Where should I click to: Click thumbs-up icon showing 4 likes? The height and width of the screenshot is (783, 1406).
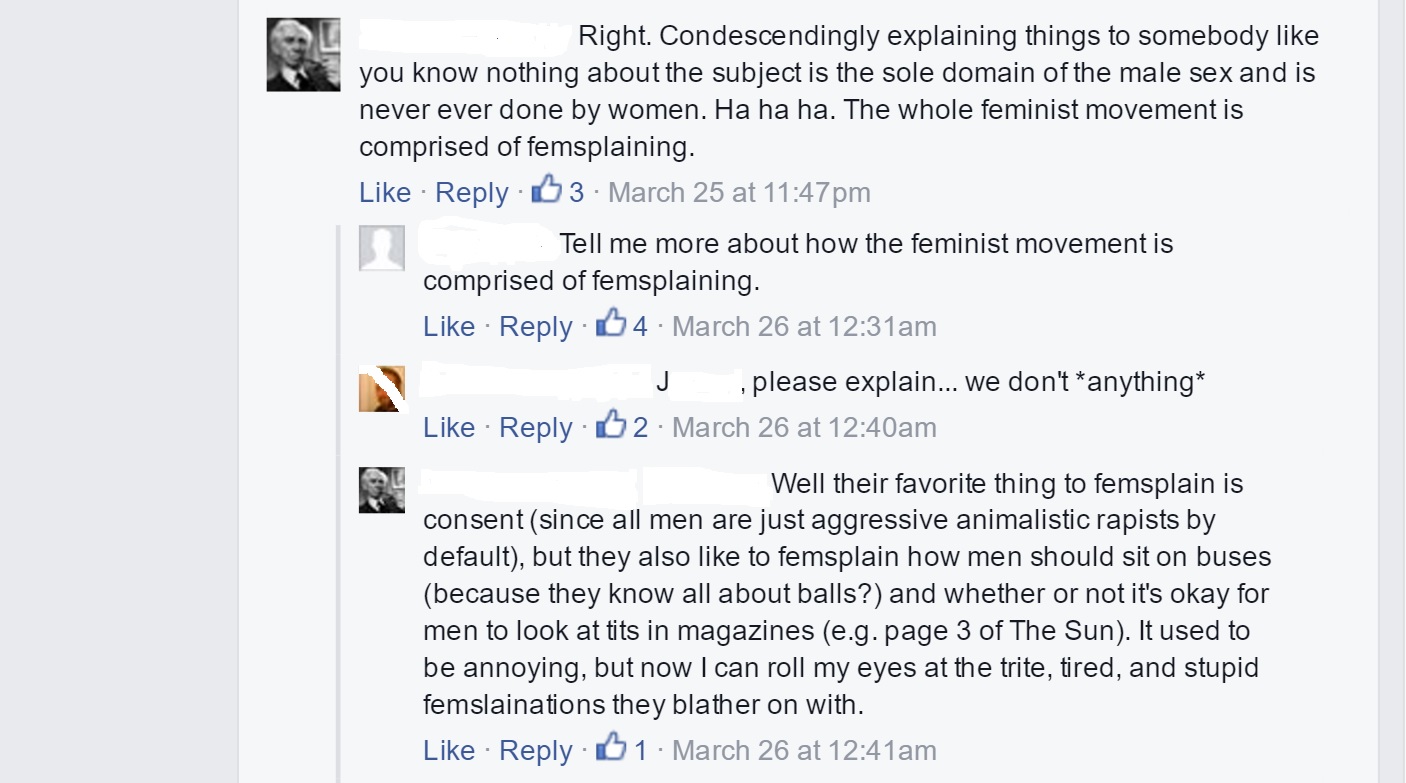[x=610, y=323]
